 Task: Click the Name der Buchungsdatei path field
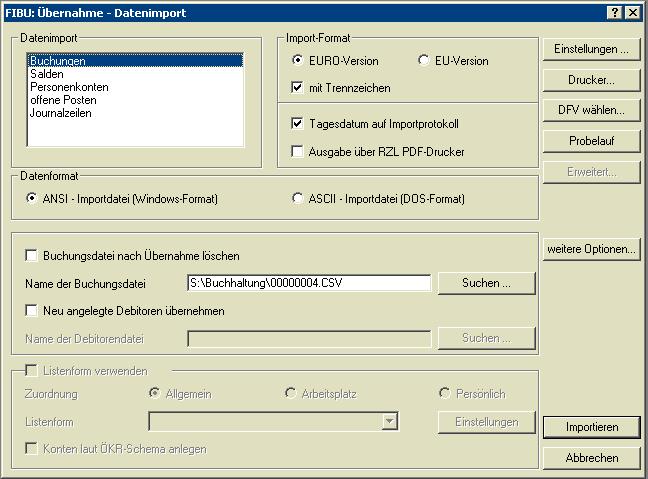click(x=308, y=284)
